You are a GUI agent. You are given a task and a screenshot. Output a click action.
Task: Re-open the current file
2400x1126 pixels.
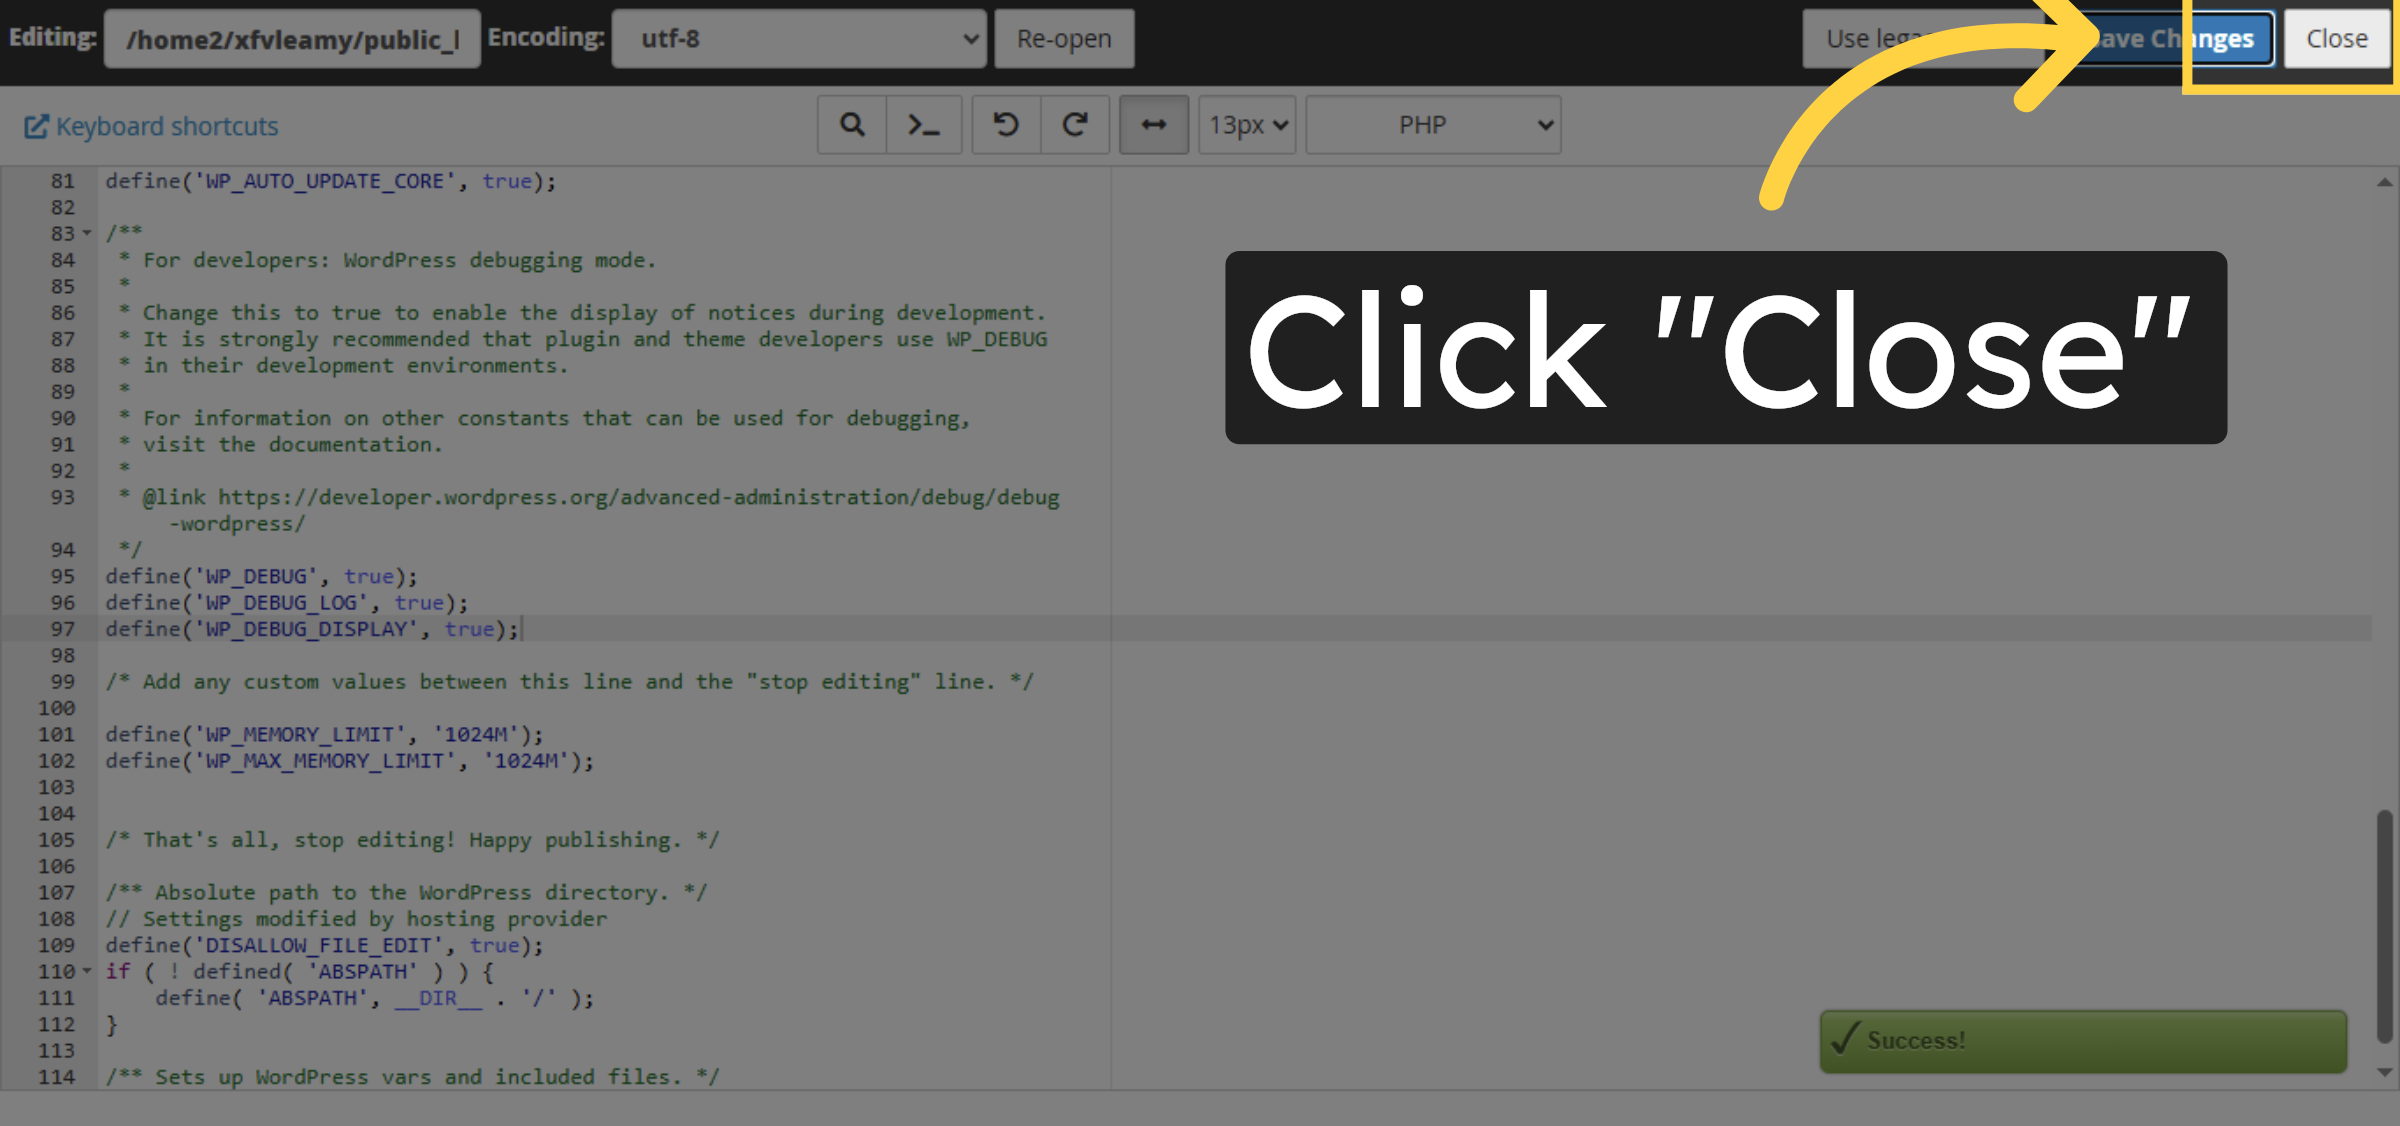coord(1063,38)
